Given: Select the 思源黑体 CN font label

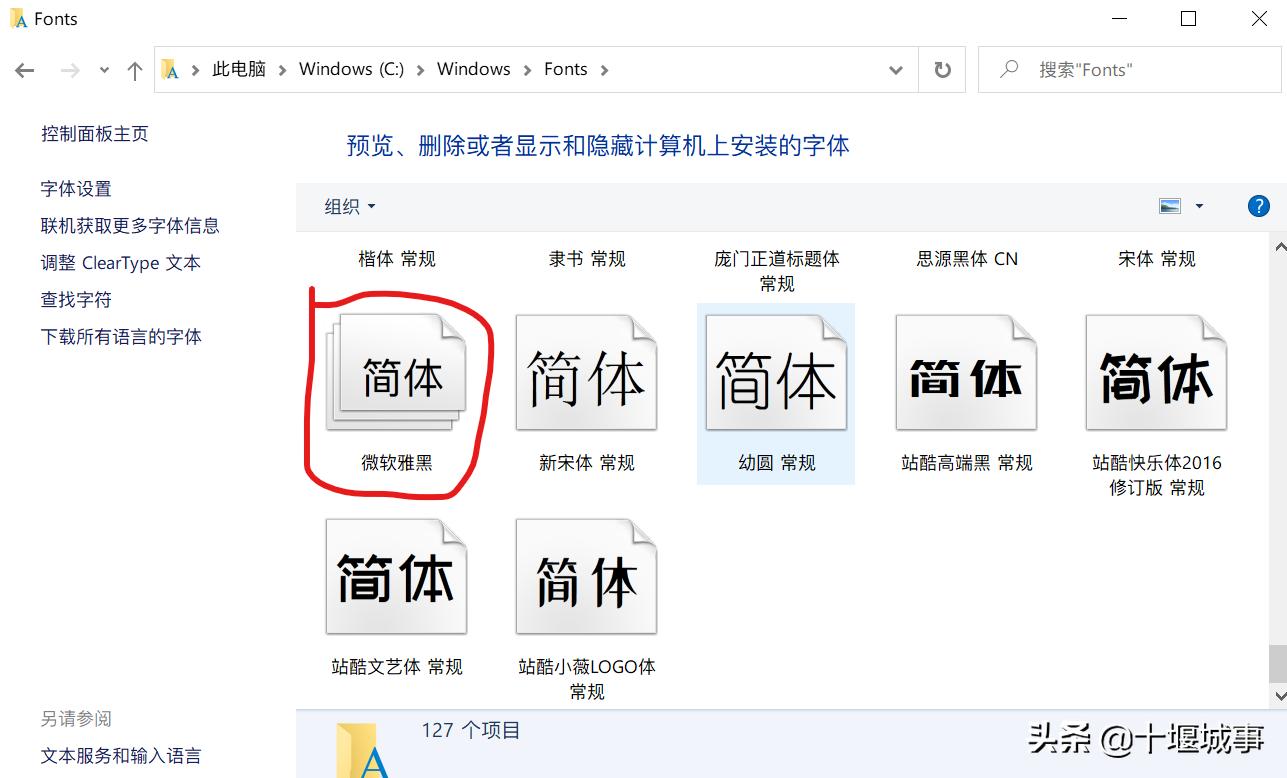Looking at the screenshot, I should [x=967, y=259].
